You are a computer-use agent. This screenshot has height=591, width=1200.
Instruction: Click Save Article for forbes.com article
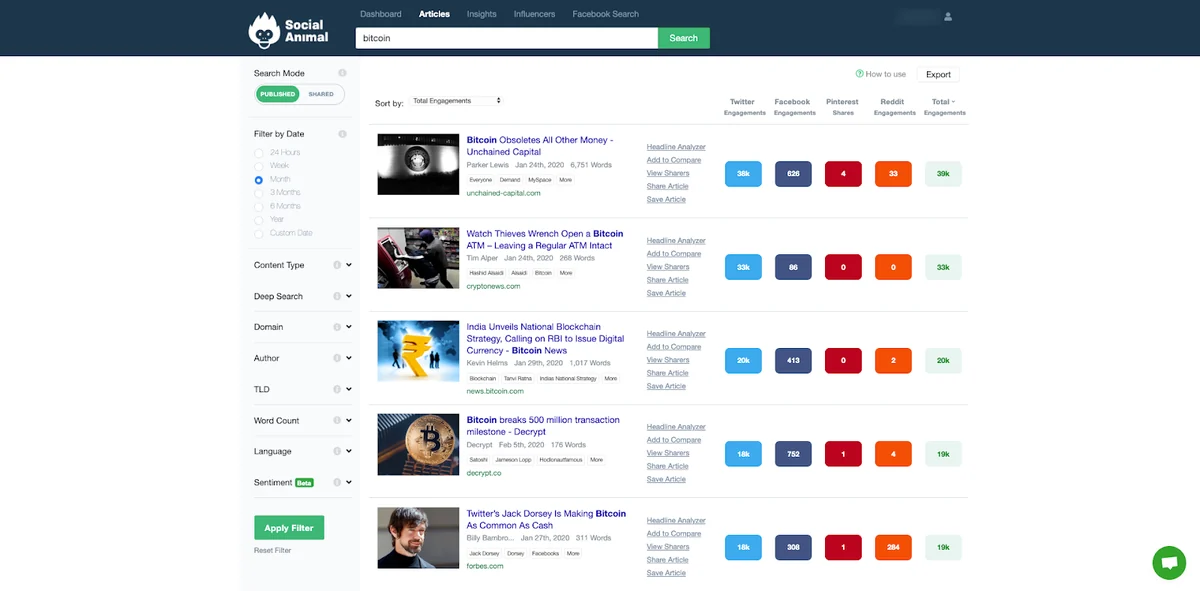point(666,573)
